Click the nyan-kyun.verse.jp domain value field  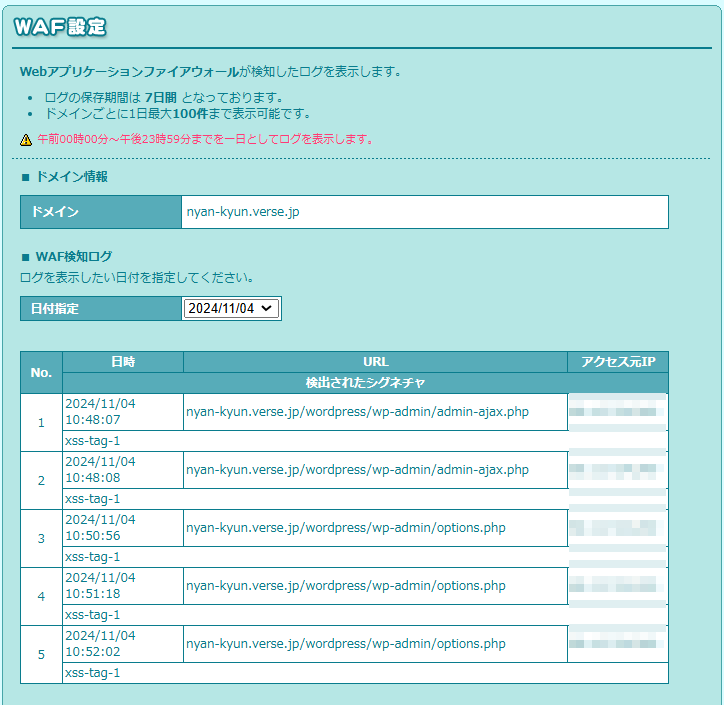point(424,212)
